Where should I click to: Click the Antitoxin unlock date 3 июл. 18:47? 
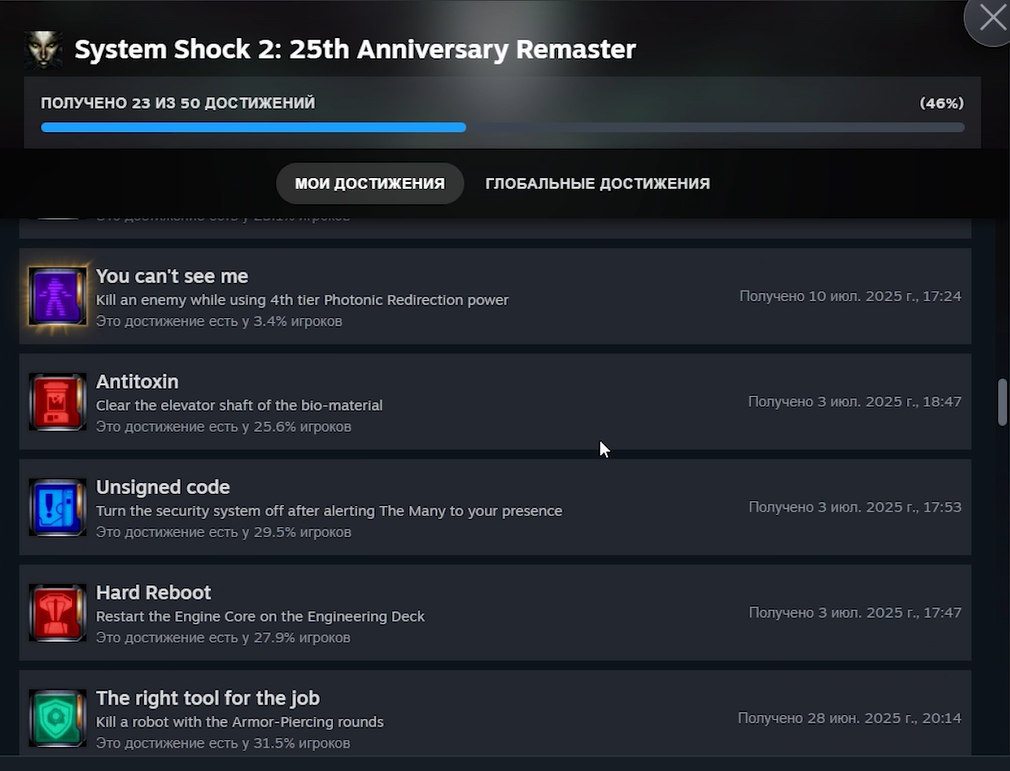(855, 402)
